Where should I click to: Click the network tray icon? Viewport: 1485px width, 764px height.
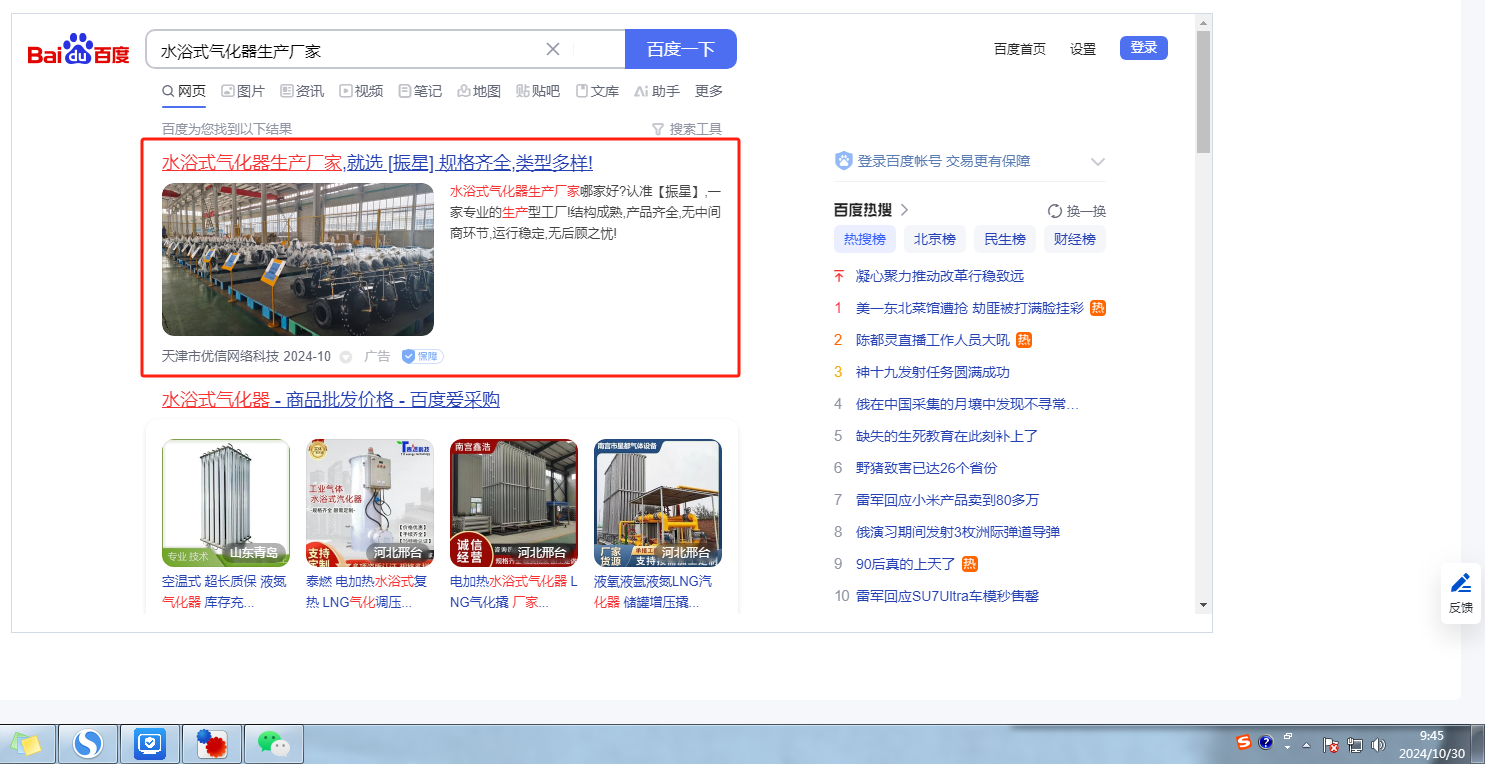(1355, 744)
